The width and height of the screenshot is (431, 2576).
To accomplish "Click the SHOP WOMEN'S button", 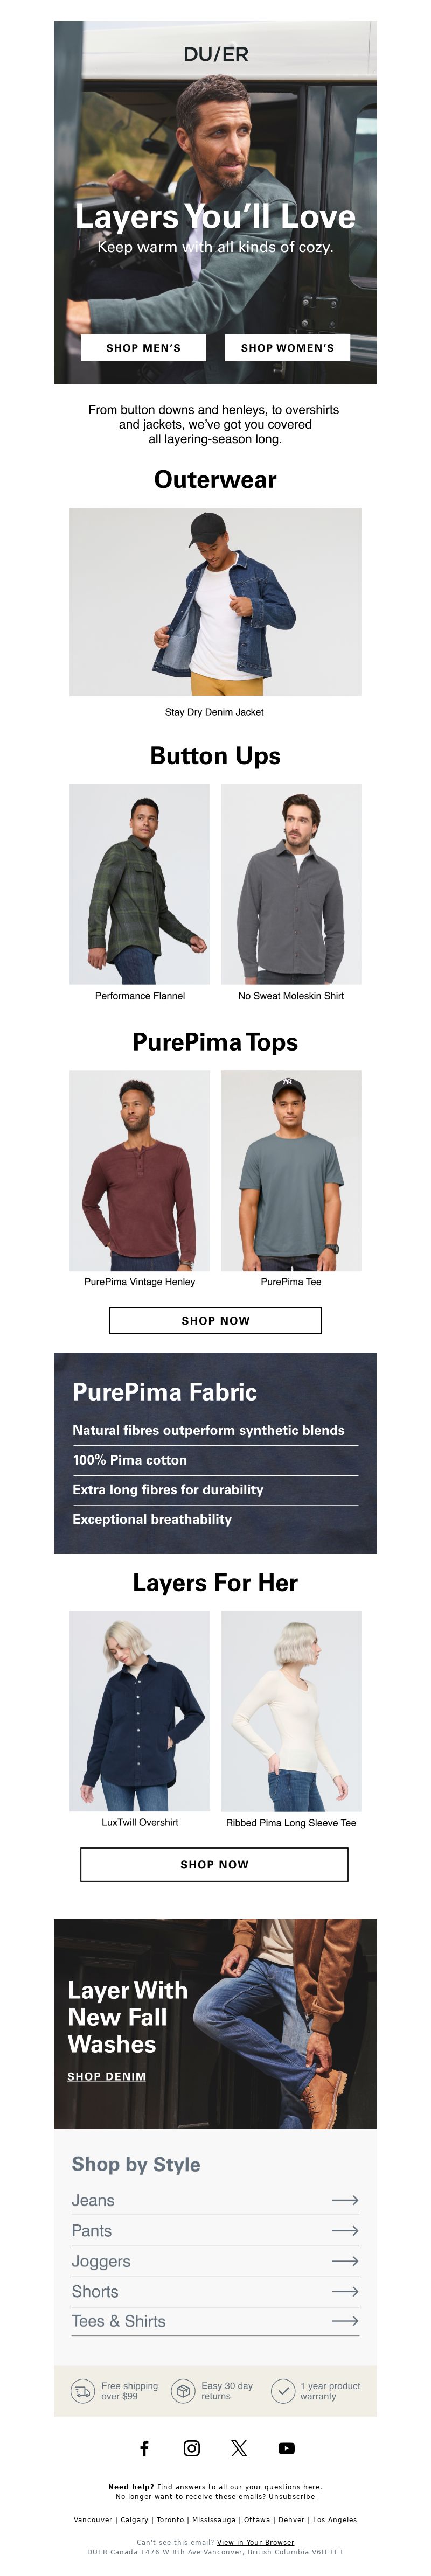I will (x=287, y=347).
